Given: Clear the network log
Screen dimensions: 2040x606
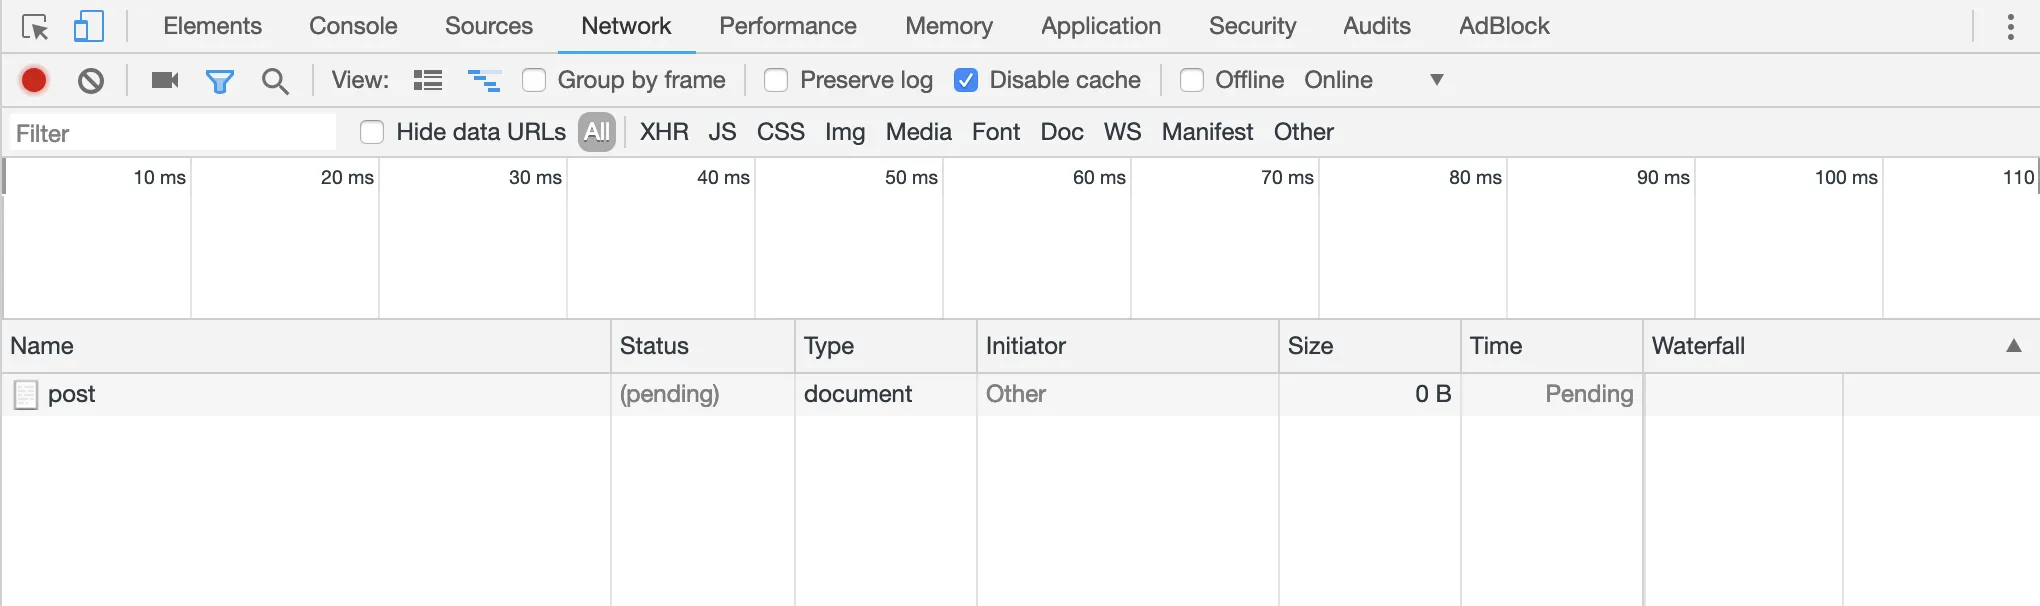Looking at the screenshot, I should click(x=91, y=80).
